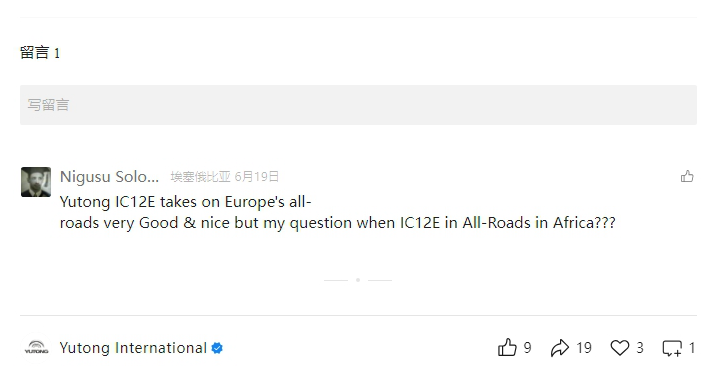The image size is (713, 375).
Task: Click the share count 19
Action: tap(584, 348)
